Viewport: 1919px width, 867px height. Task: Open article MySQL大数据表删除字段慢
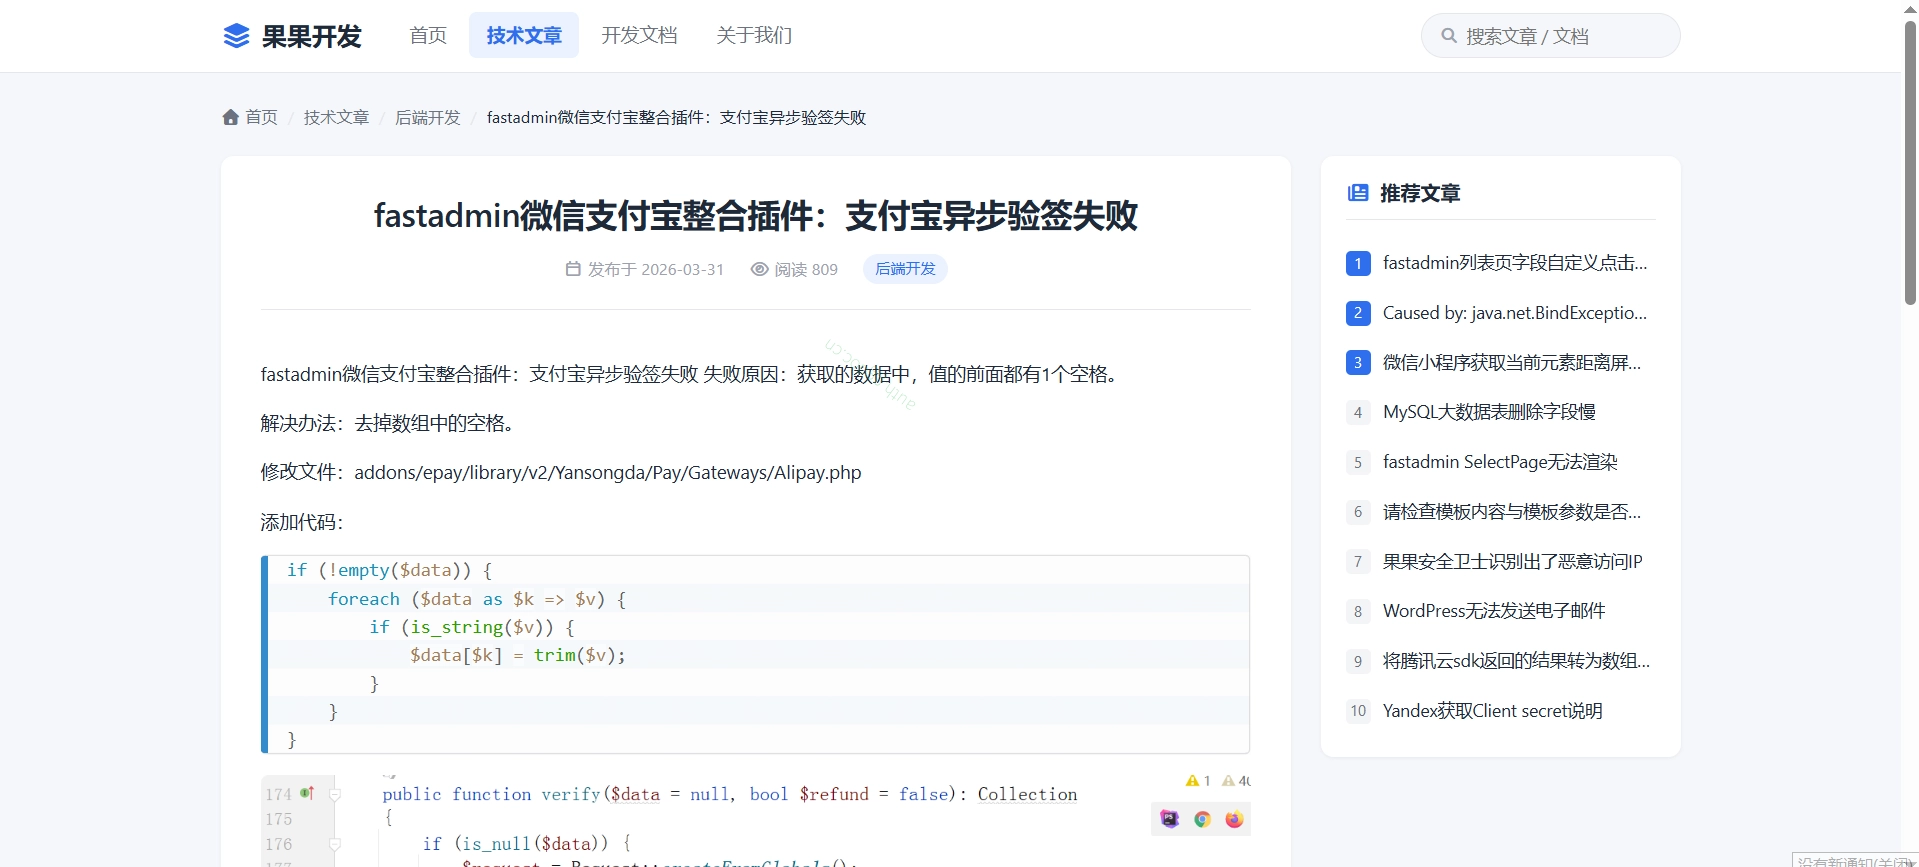click(x=1489, y=412)
